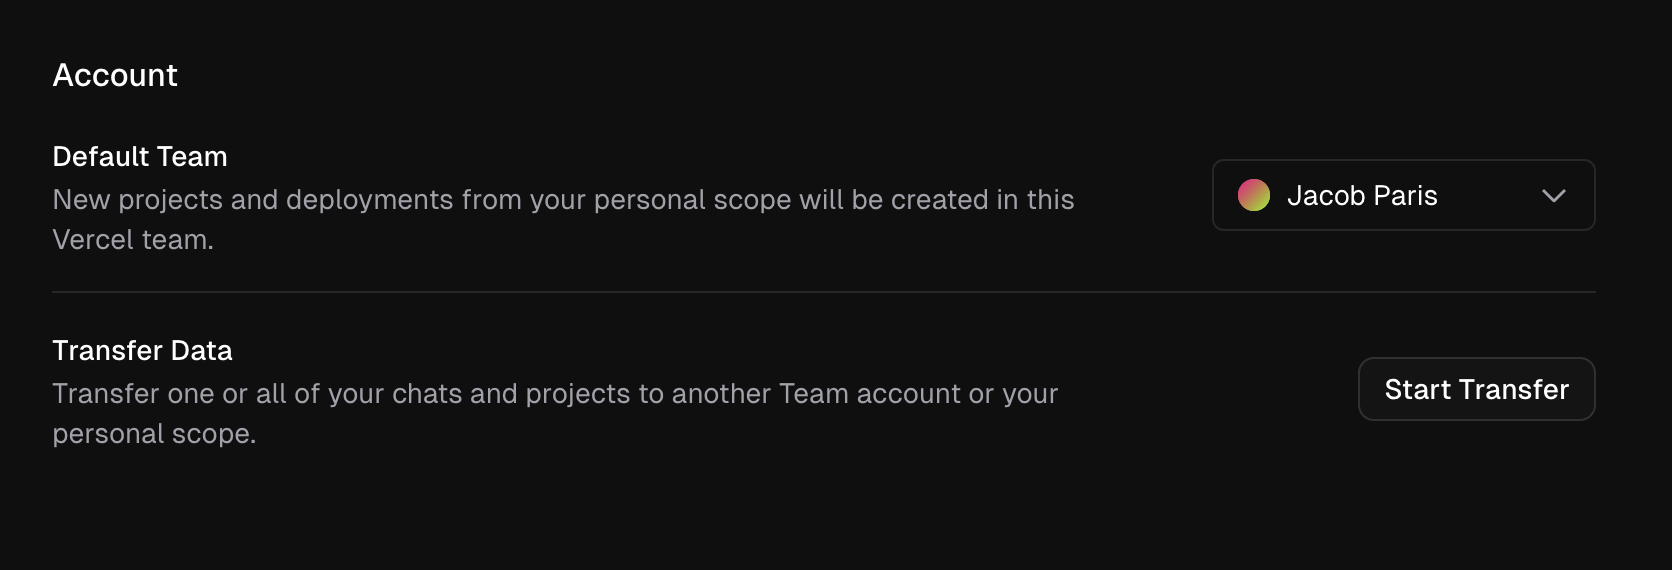The image size is (1672, 570).
Task: Click the word Vercel in team description
Action: point(93,240)
